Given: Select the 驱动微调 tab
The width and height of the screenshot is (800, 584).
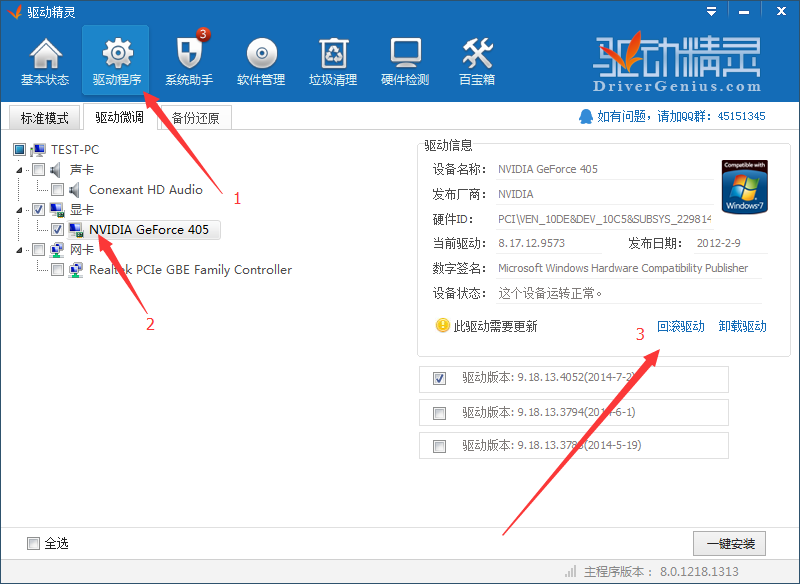Looking at the screenshot, I should point(119,117).
